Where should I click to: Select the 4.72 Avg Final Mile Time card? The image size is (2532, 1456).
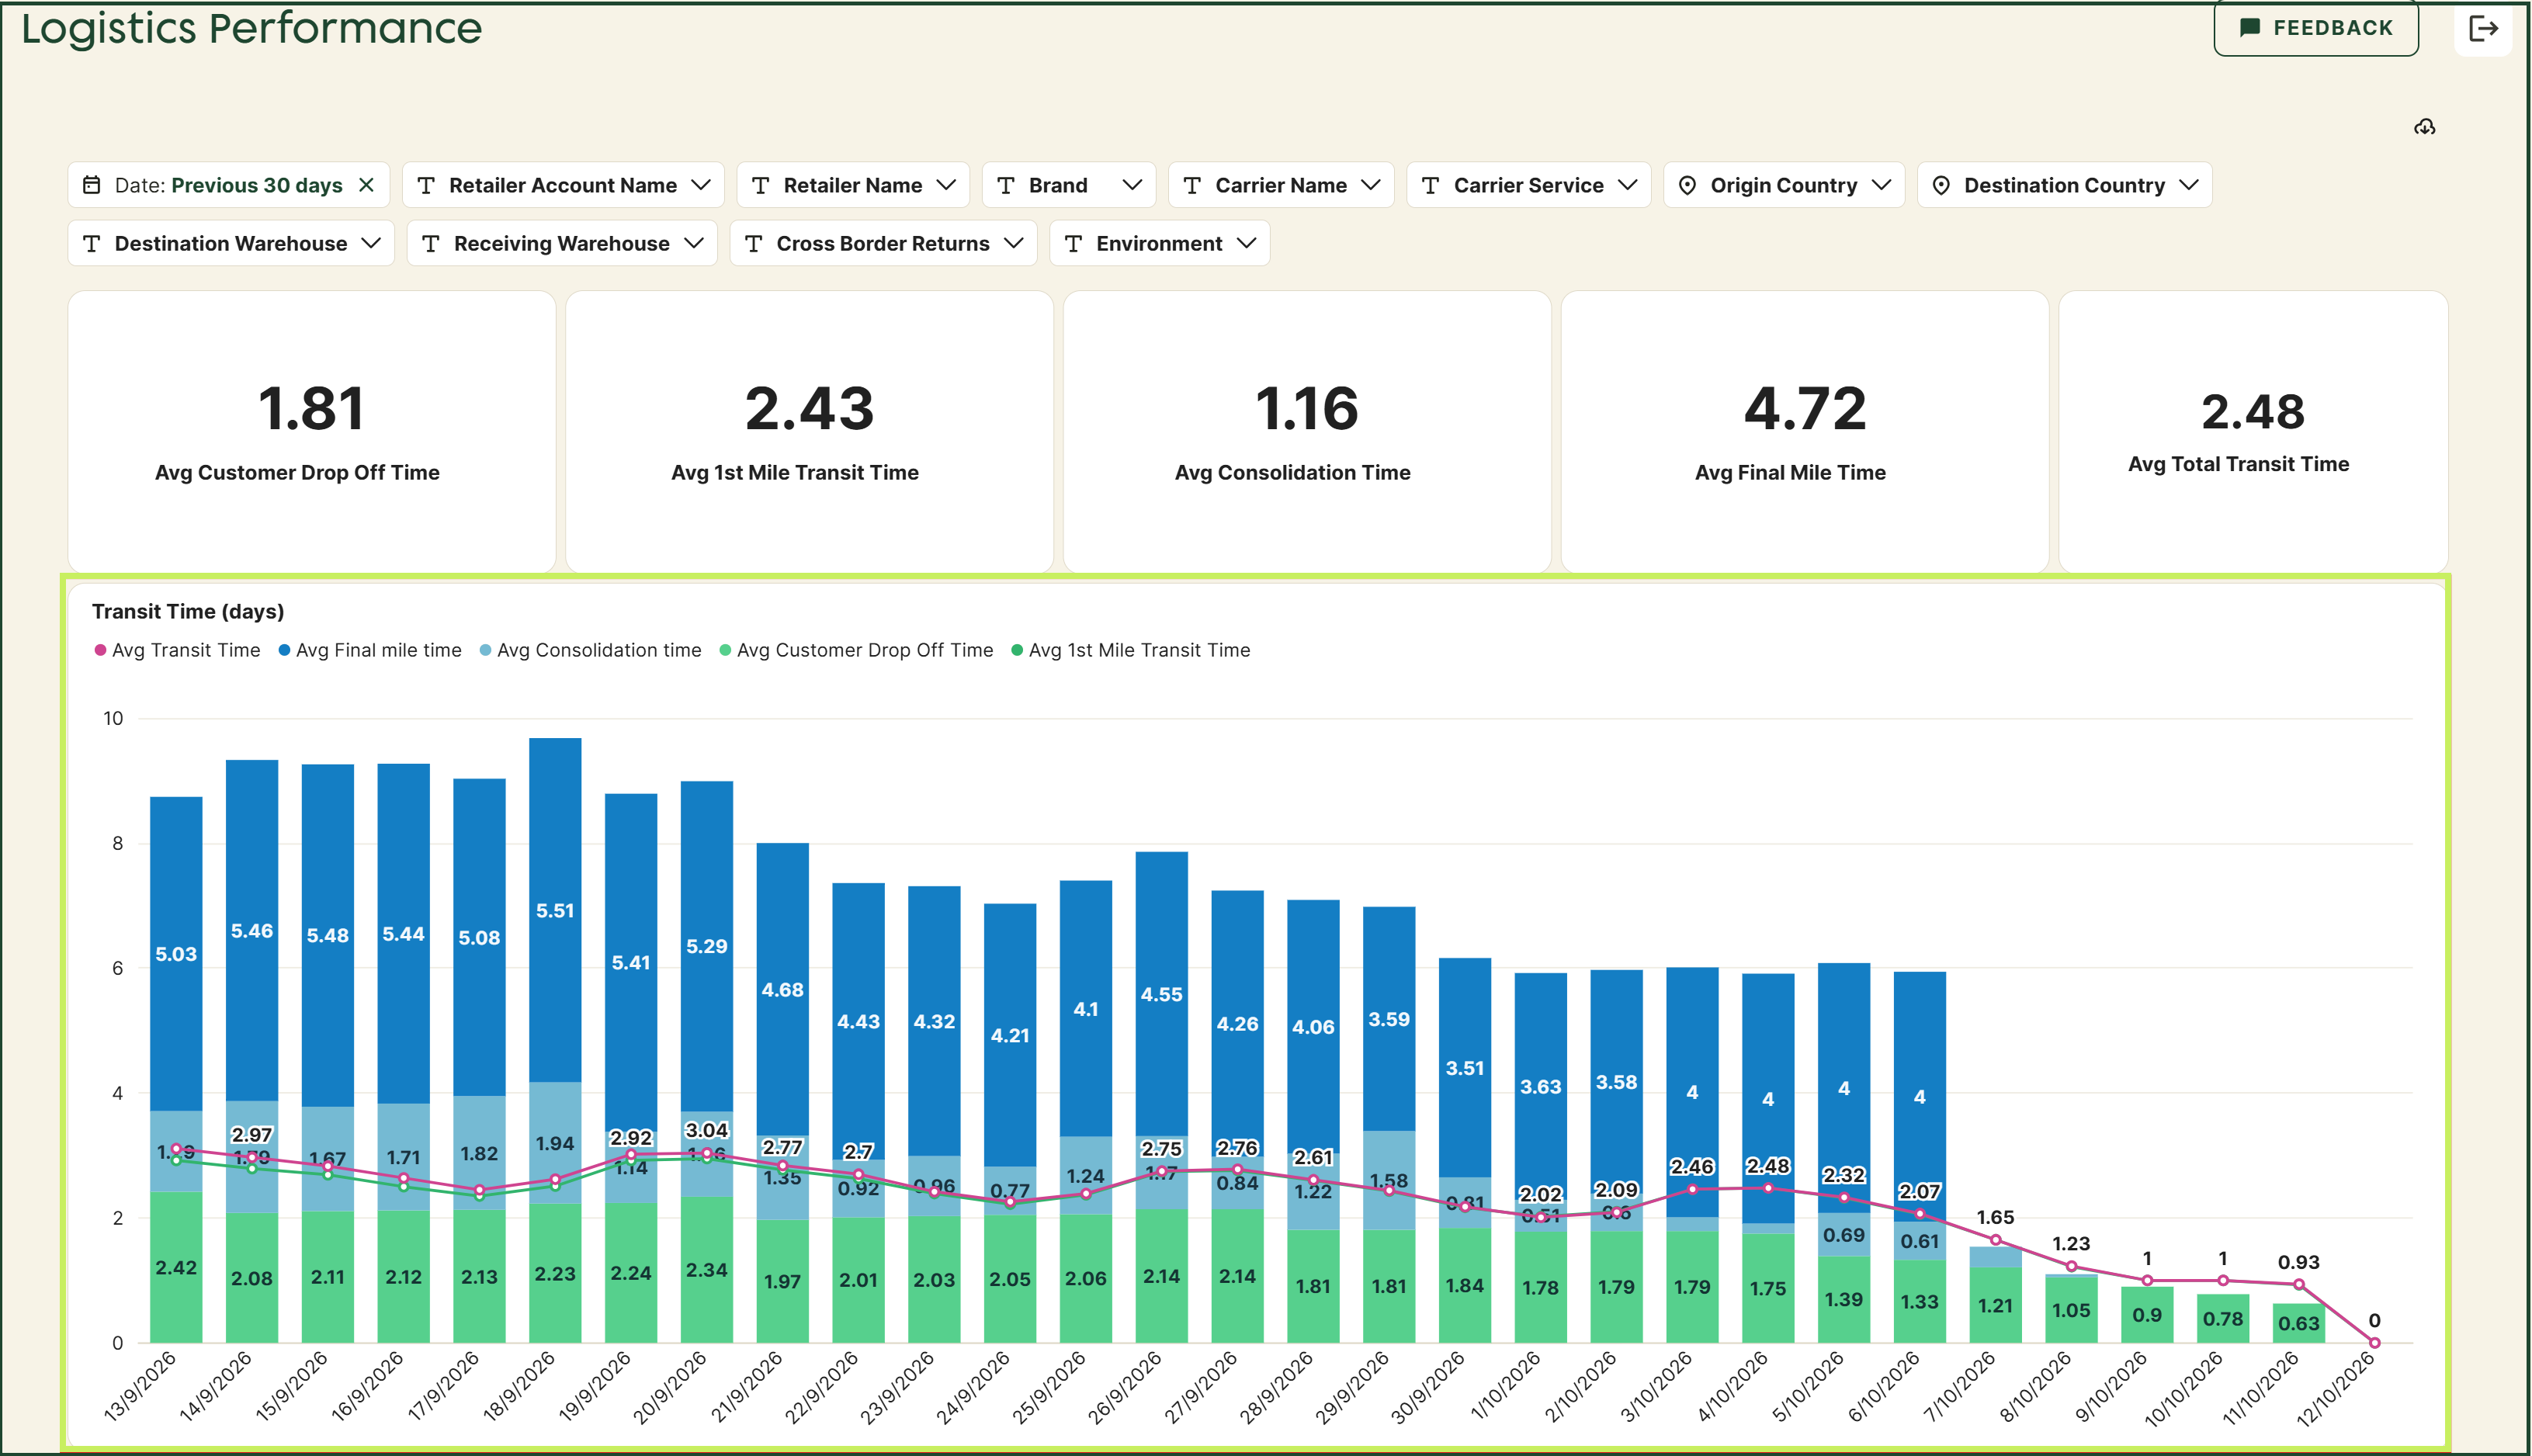point(1805,432)
